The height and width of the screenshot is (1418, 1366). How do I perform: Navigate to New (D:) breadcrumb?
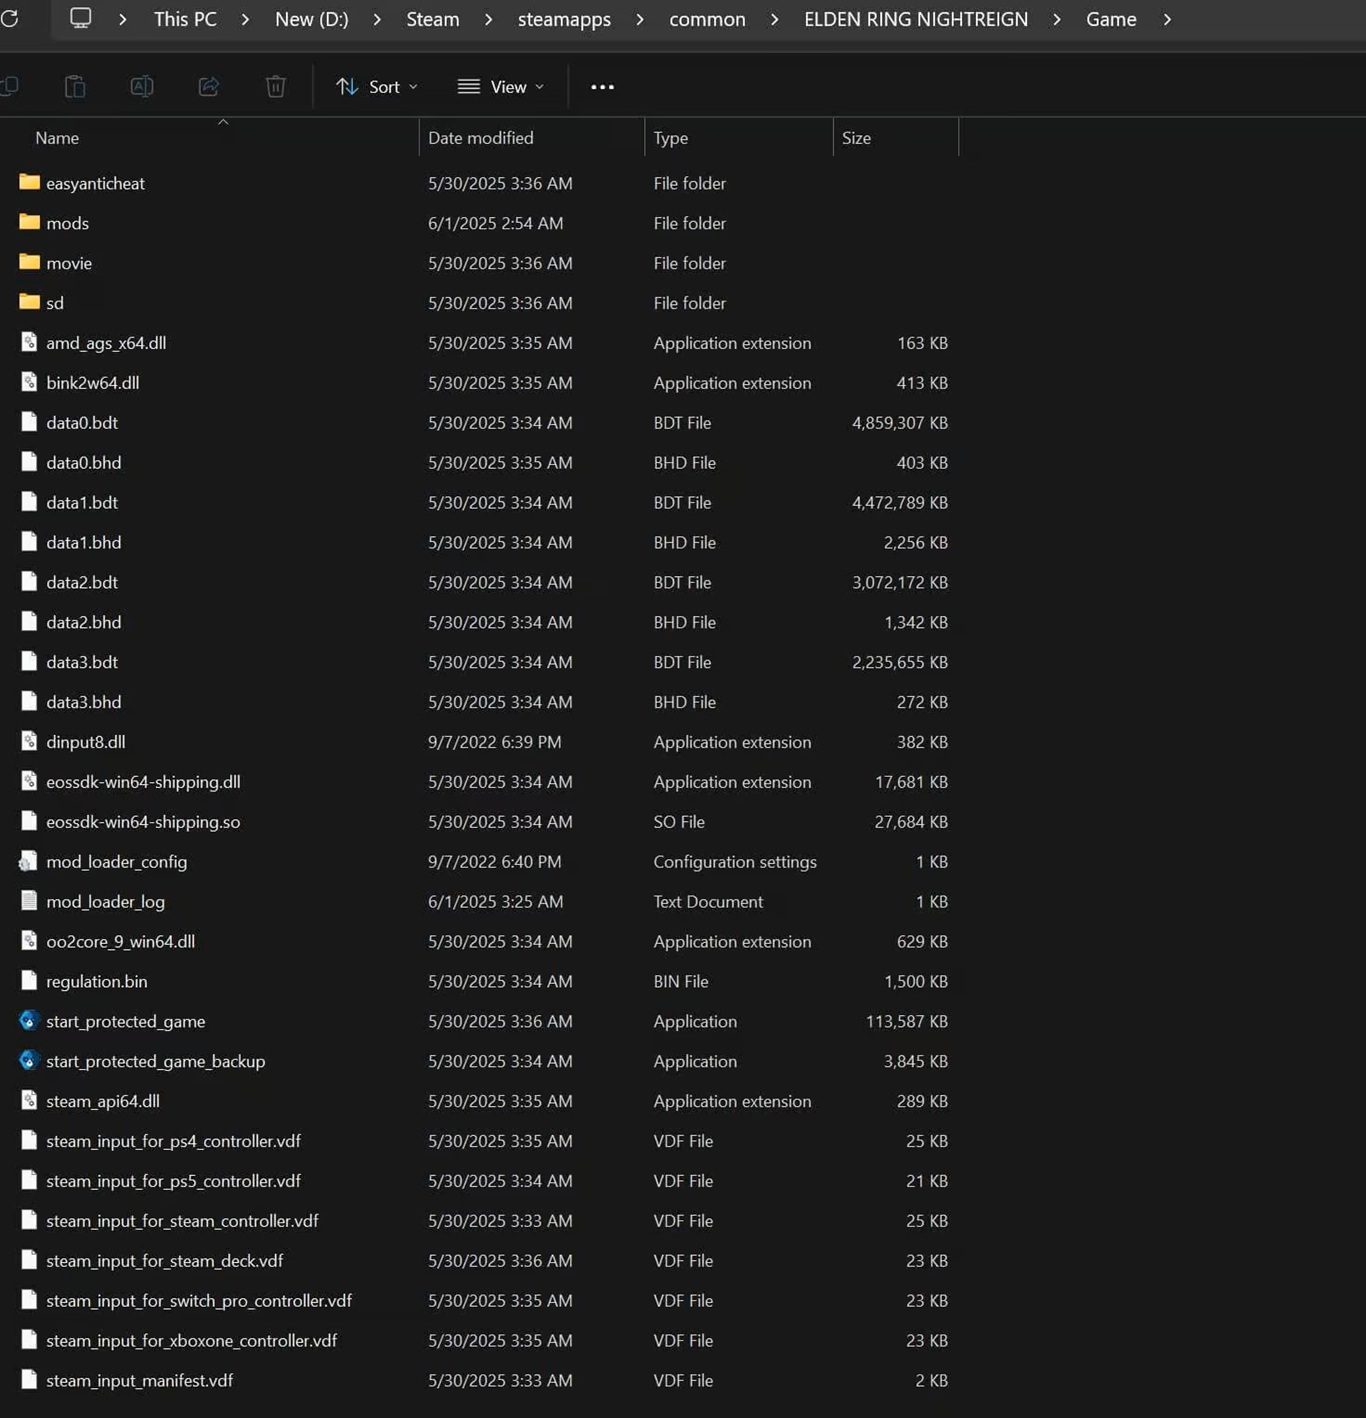(312, 19)
